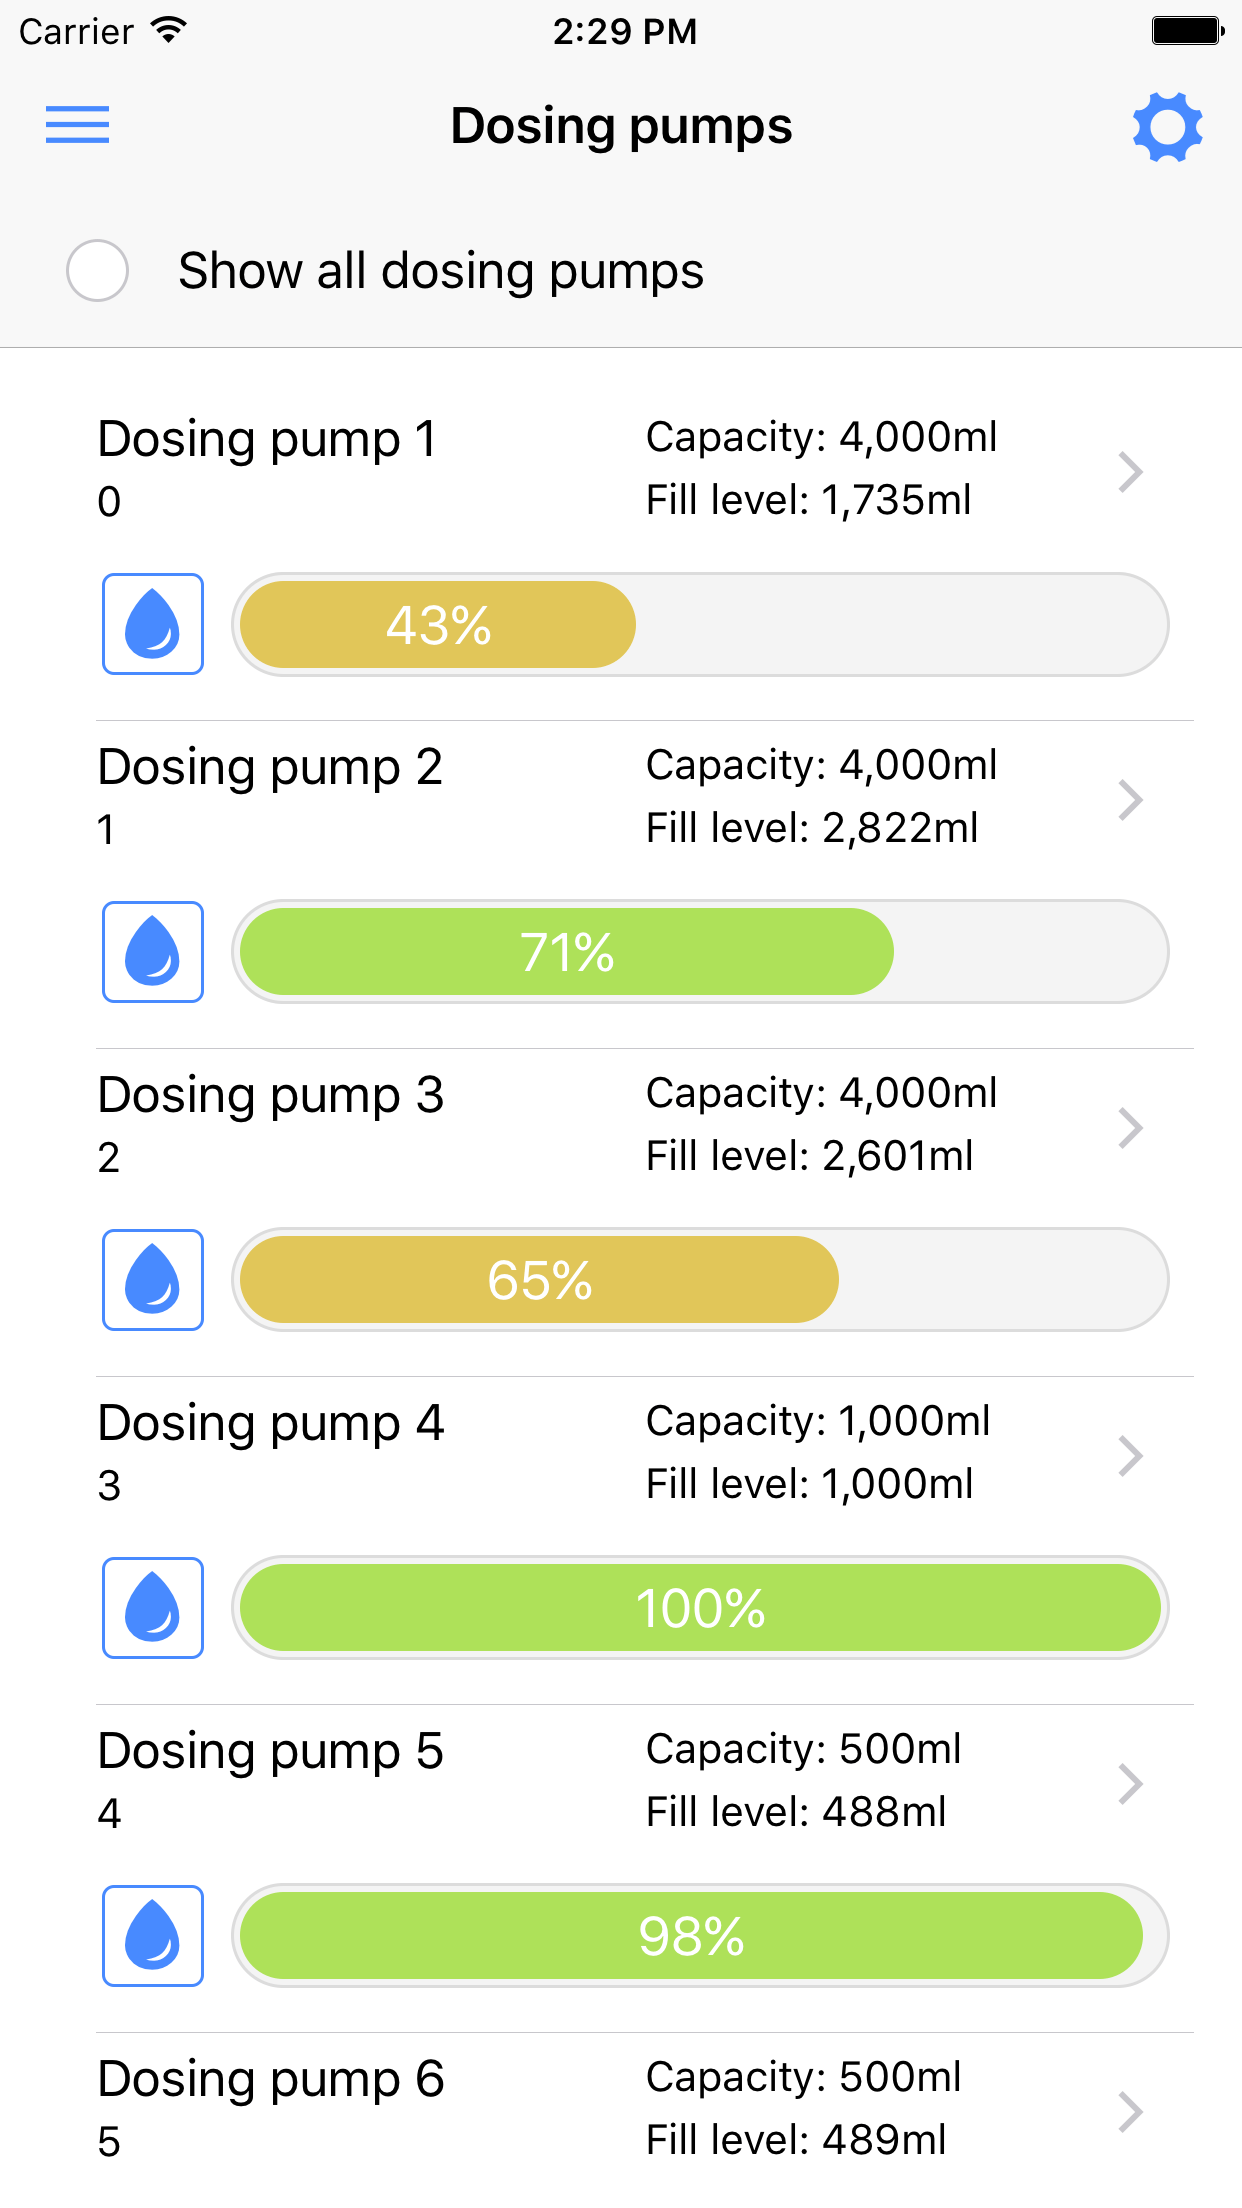
Task: Tap the battery icon in the status bar
Action: click(1187, 31)
